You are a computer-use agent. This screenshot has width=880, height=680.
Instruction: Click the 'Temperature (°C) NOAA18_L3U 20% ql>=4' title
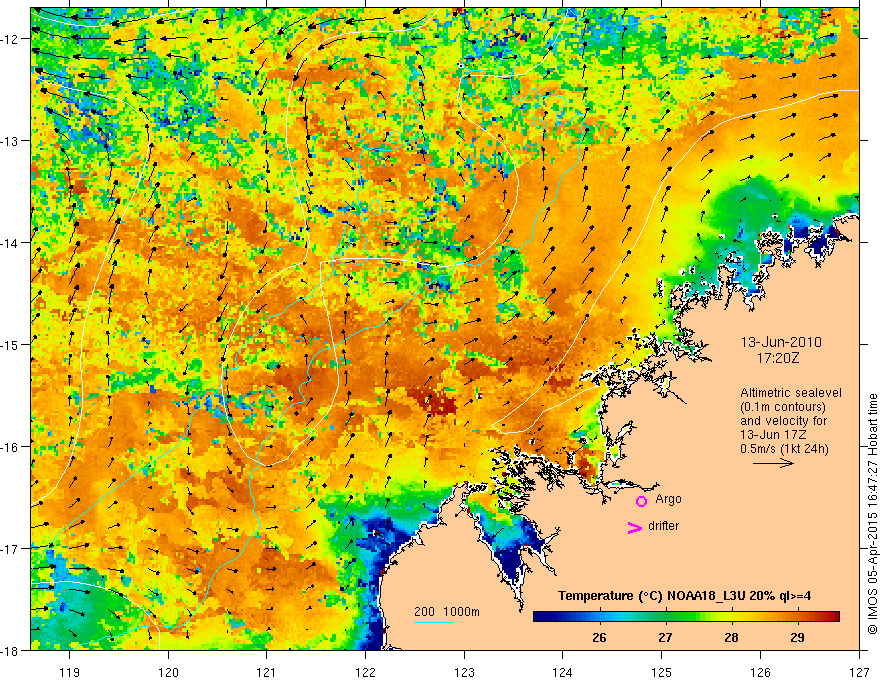(x=685, y=596)
